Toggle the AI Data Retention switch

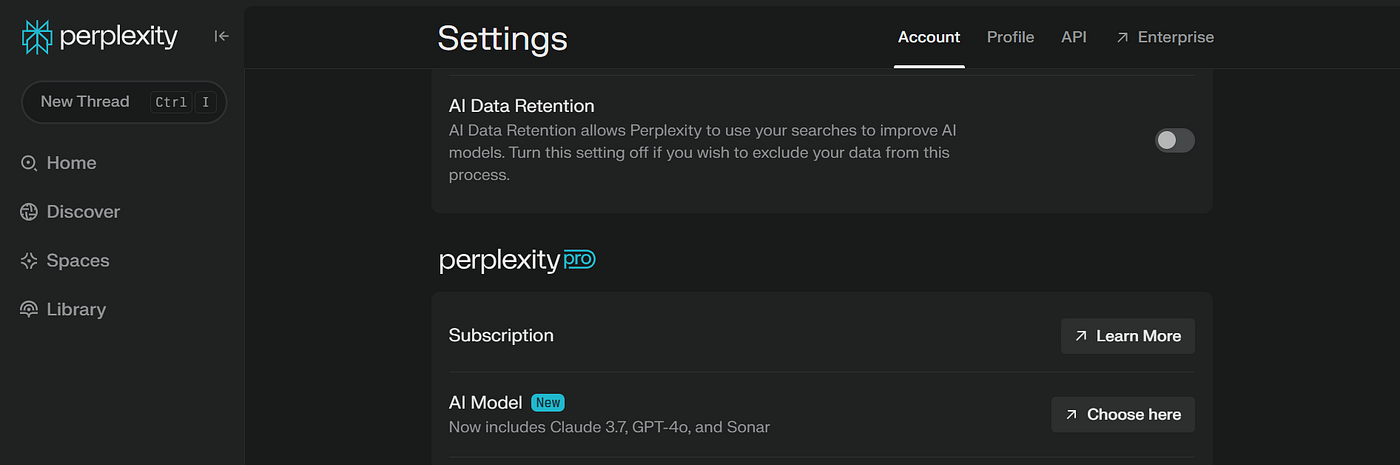(x=1175, y=140)
